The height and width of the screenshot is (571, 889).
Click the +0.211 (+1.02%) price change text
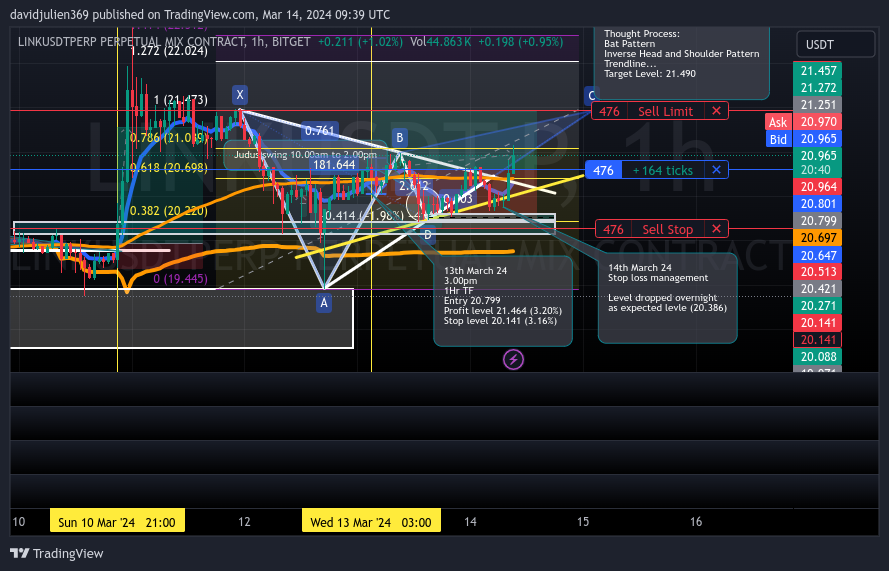(360, 42)
